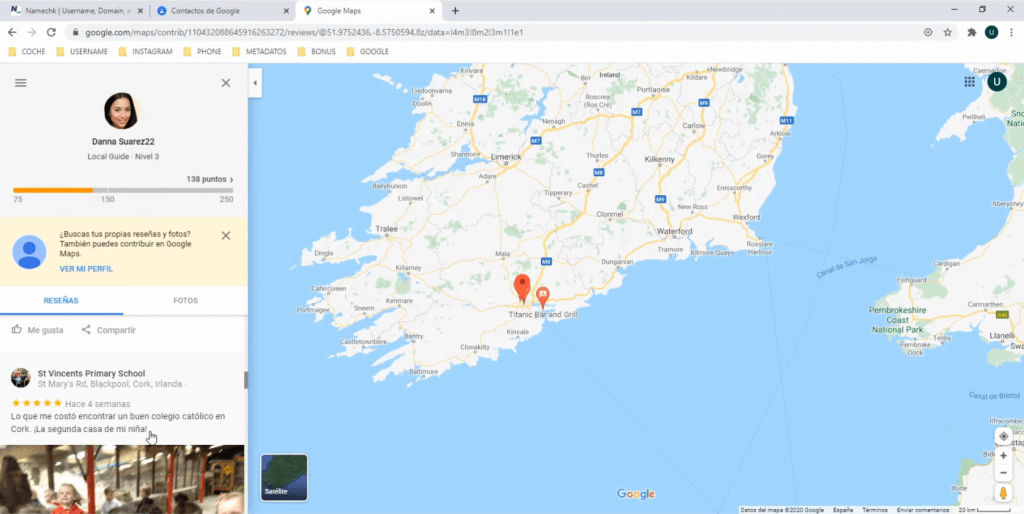Close the Google Maps tab

(x=432, y=11)
